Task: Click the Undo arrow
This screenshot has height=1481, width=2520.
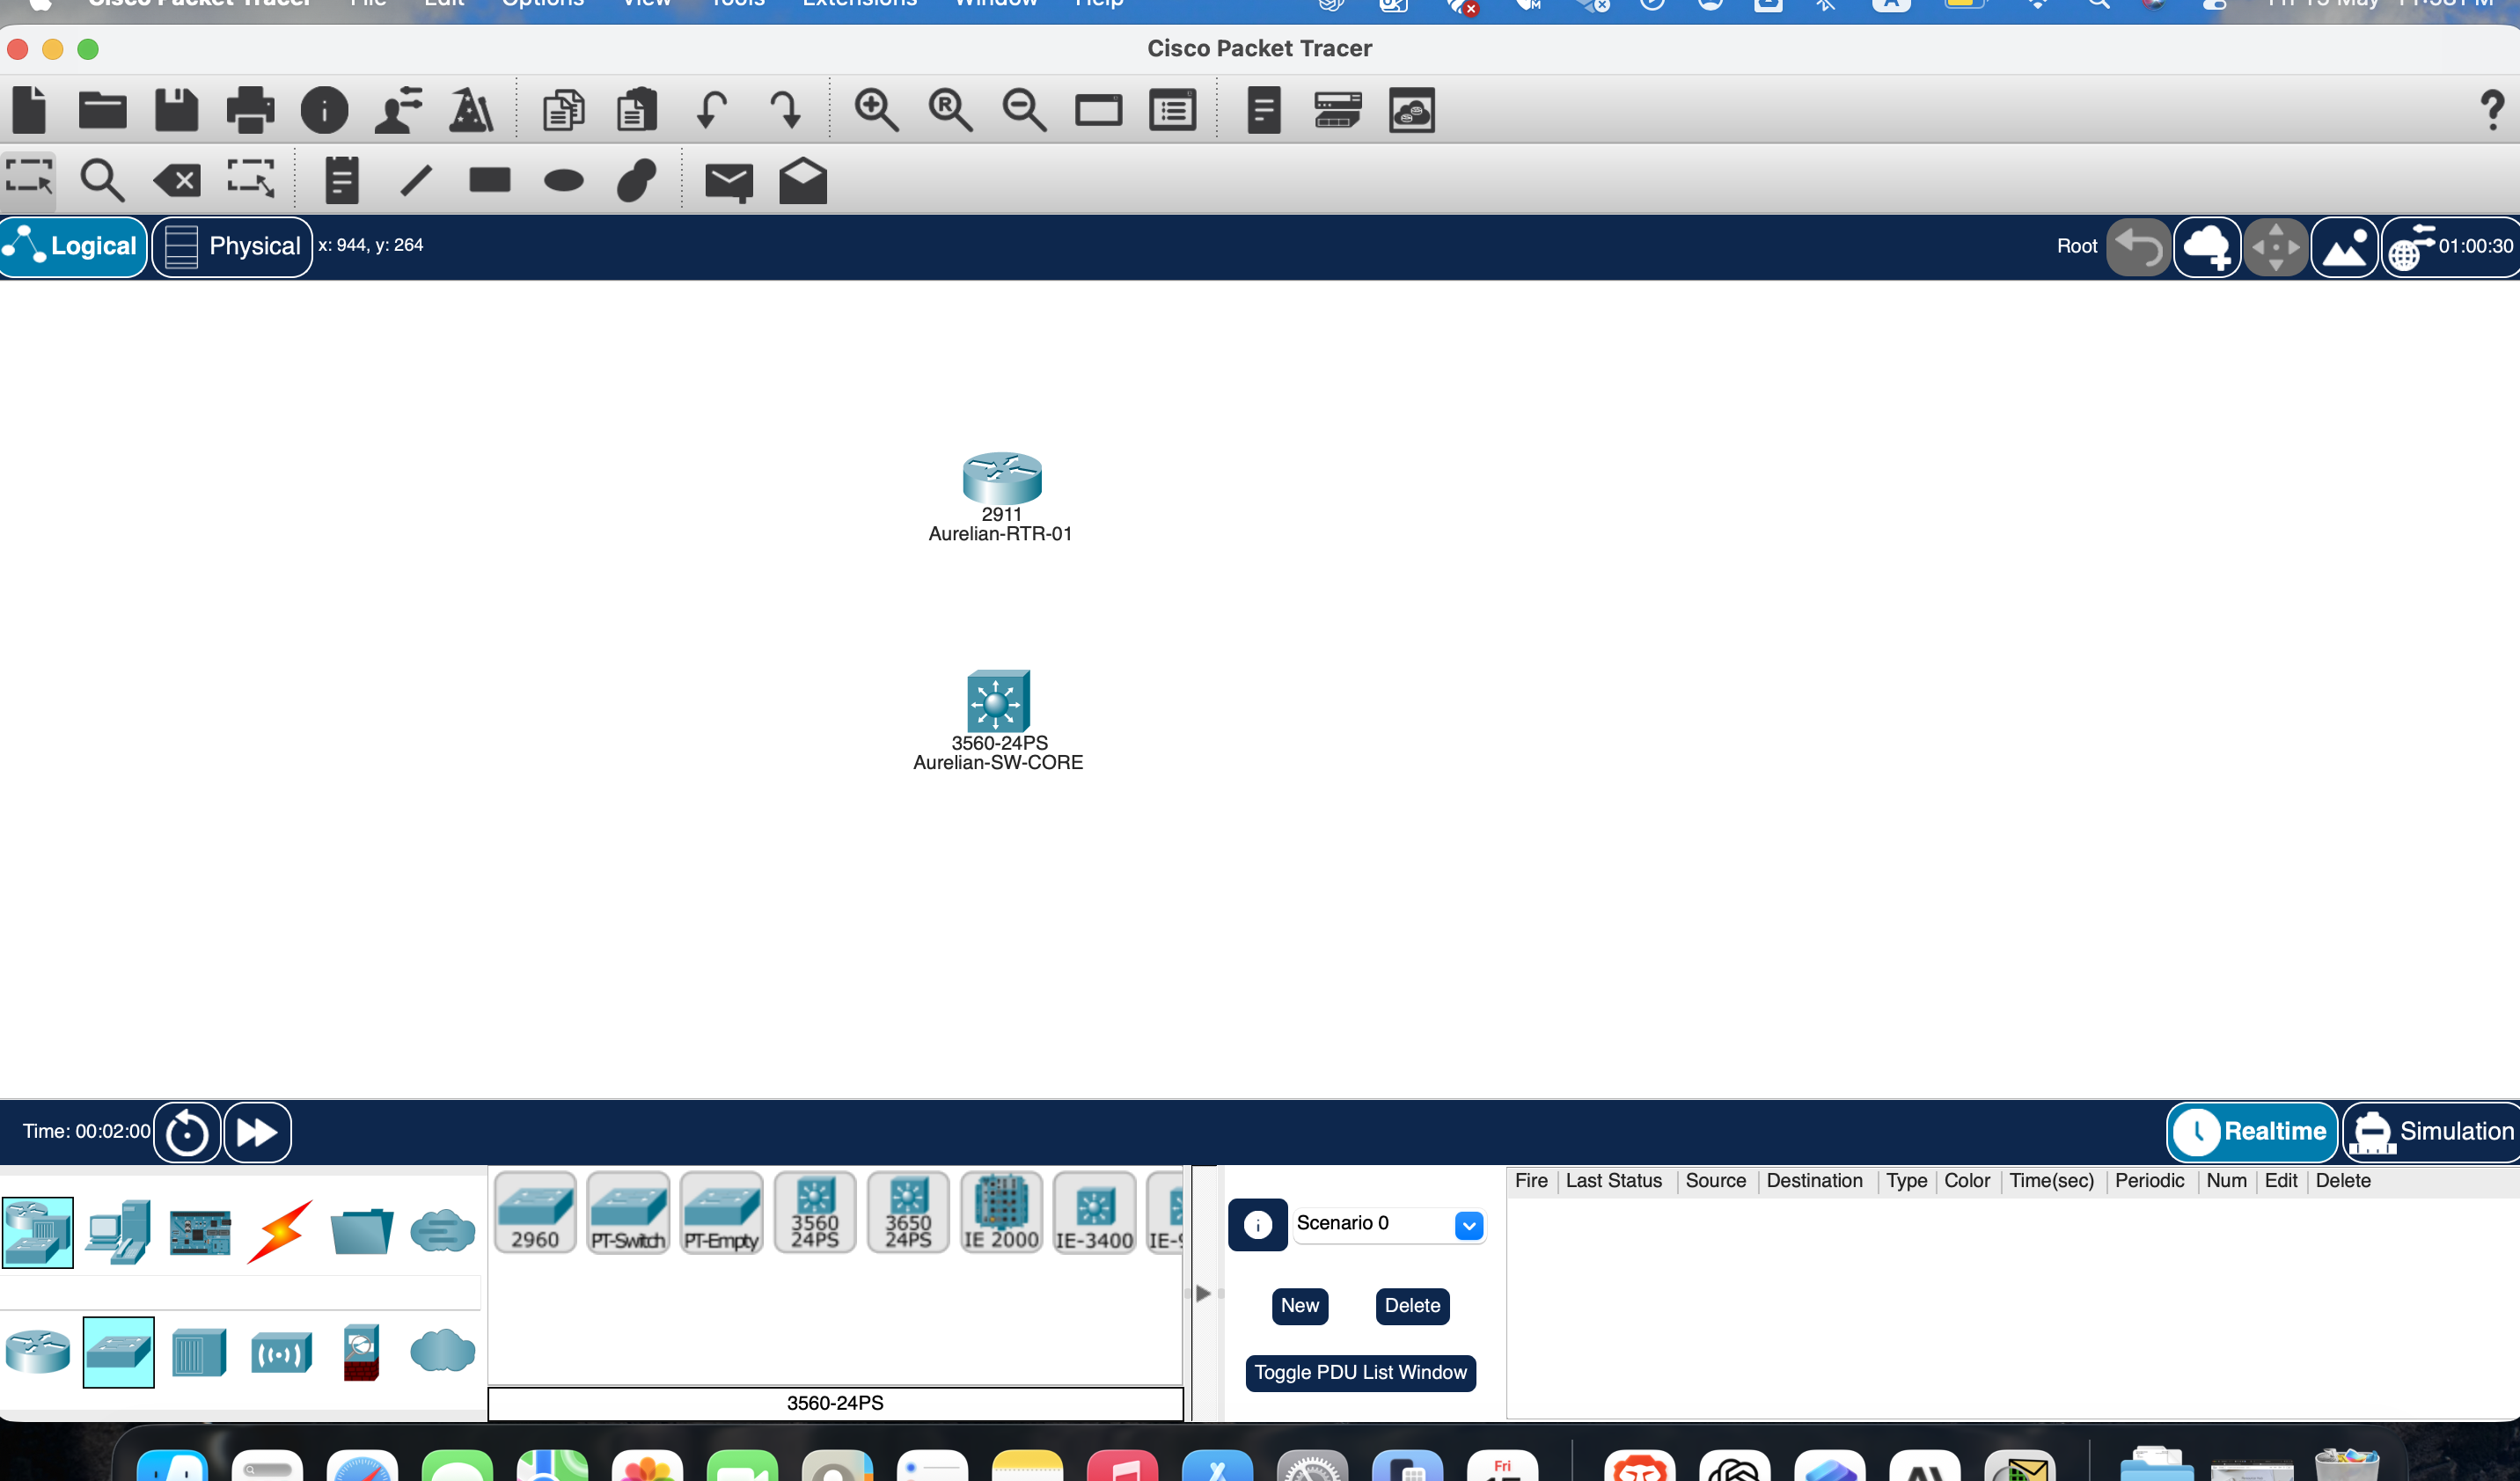Action: [x=711, y=110]
